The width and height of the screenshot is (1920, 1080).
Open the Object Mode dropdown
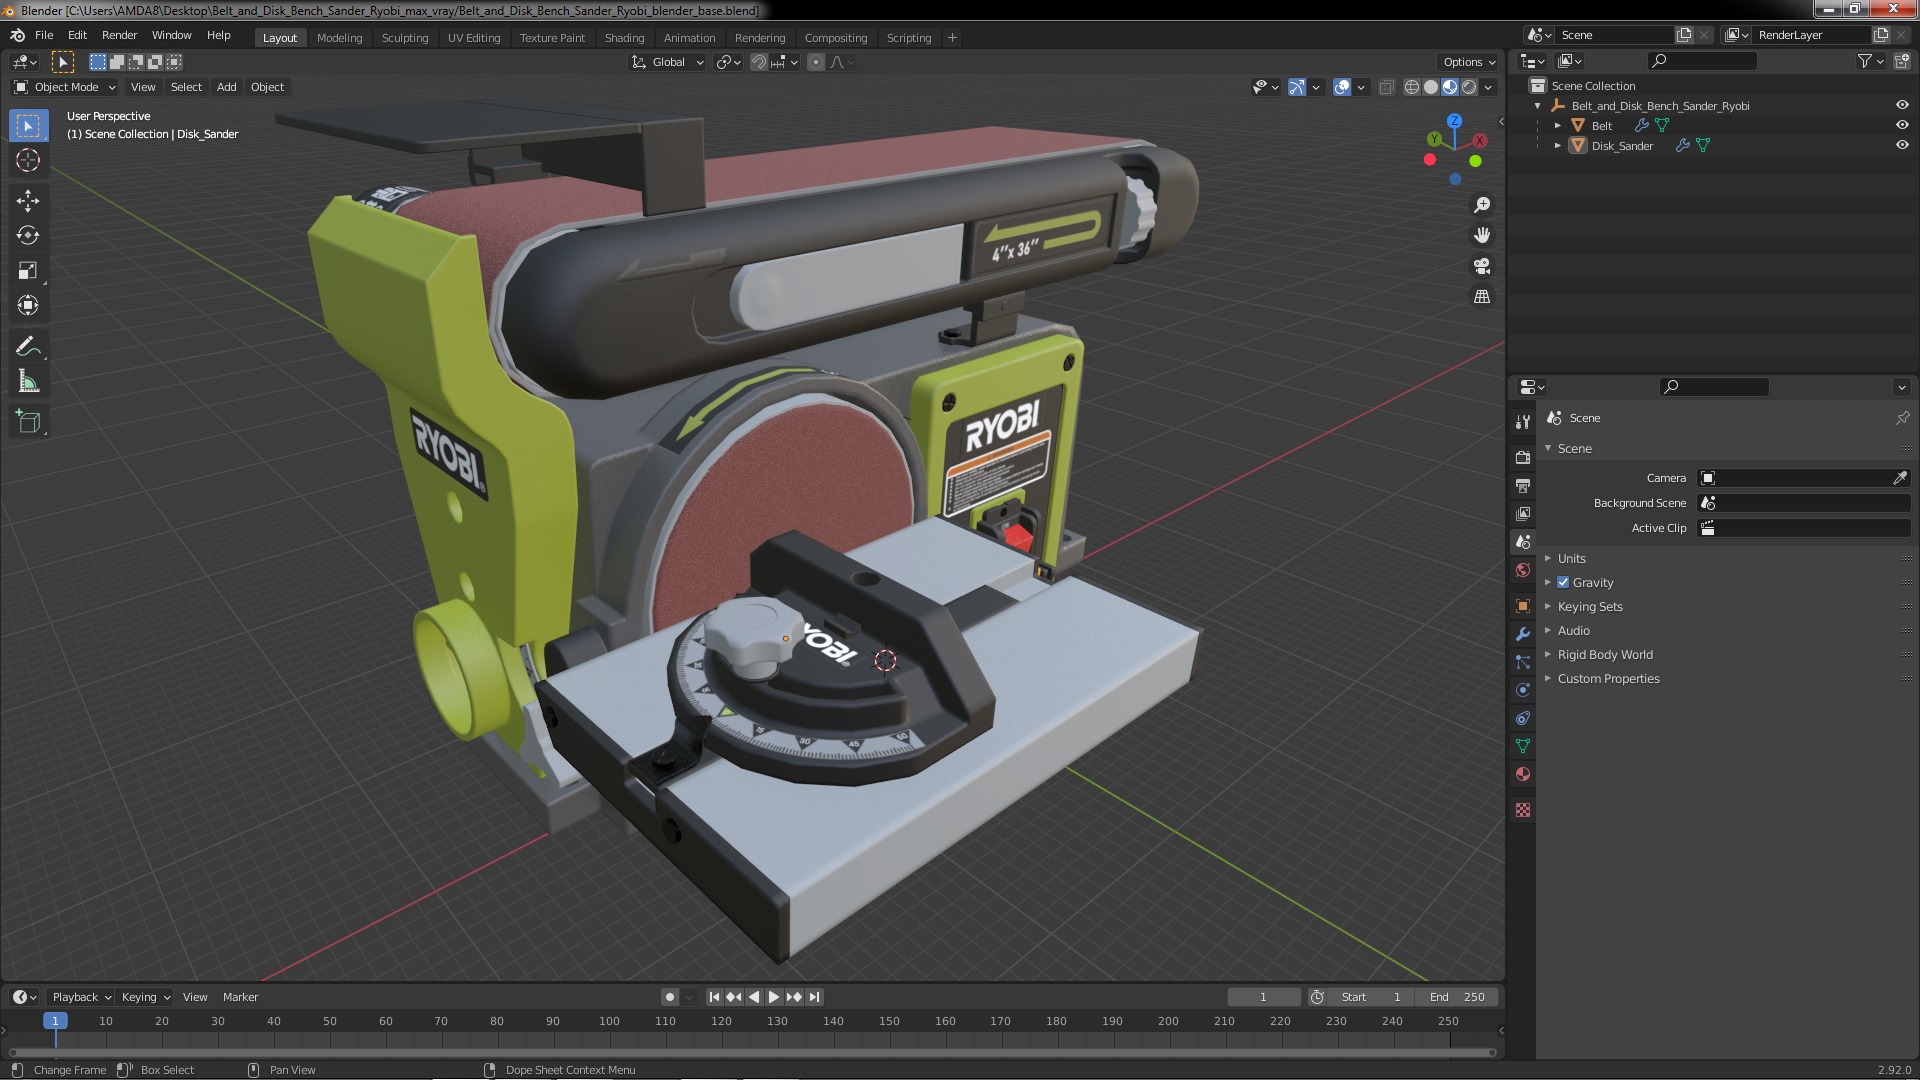click(65, 88)
